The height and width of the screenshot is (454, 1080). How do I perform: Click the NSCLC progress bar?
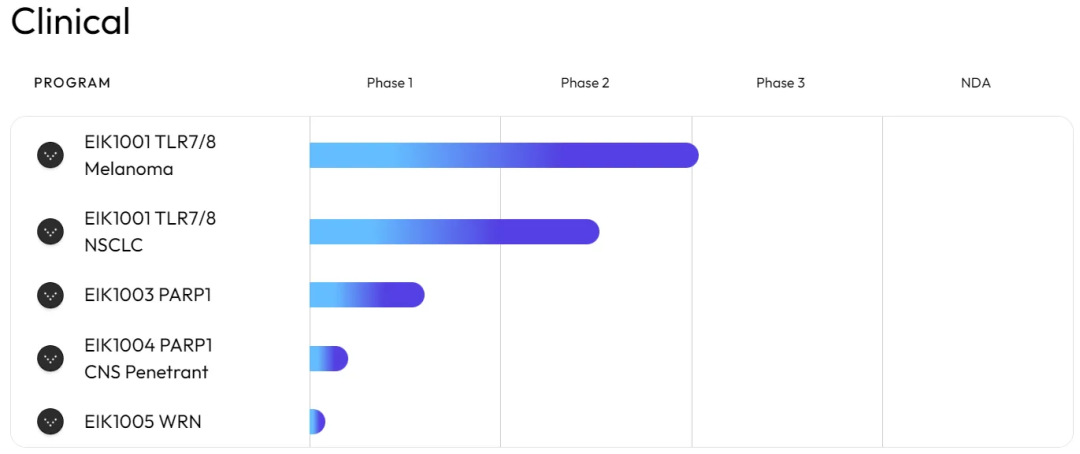[x=455, y=231]
